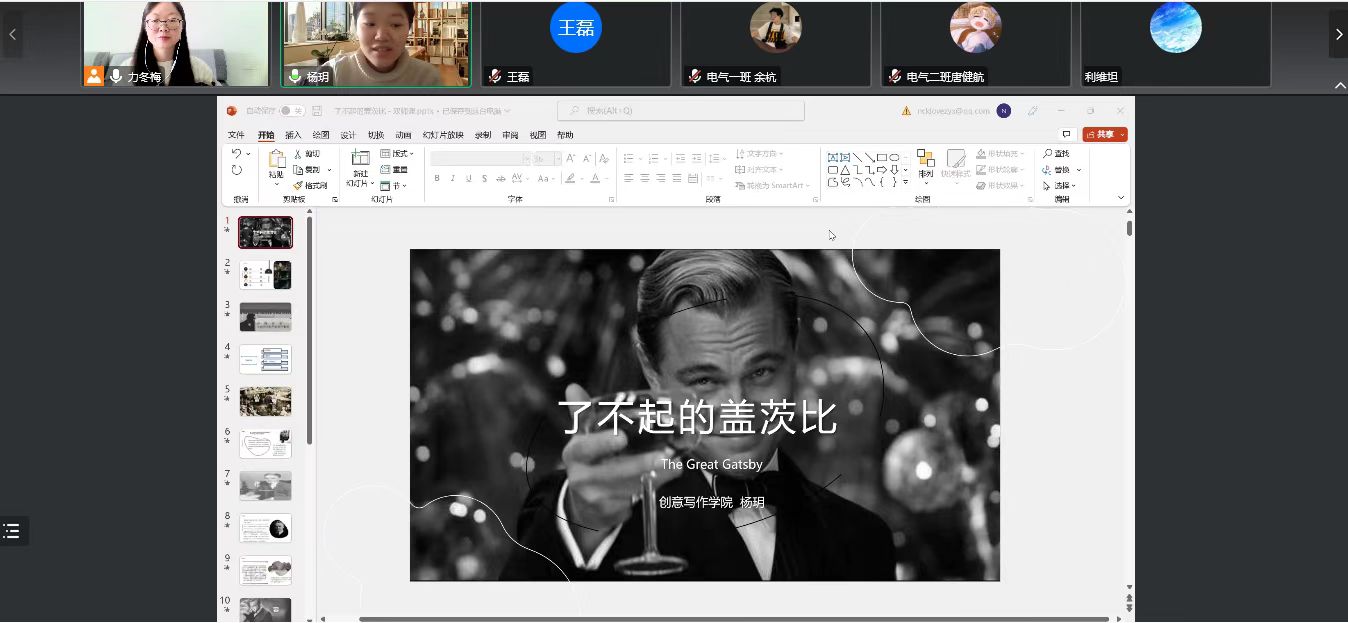
Task: Open the Layout (版式) dropdown
Action: (397, 154)
